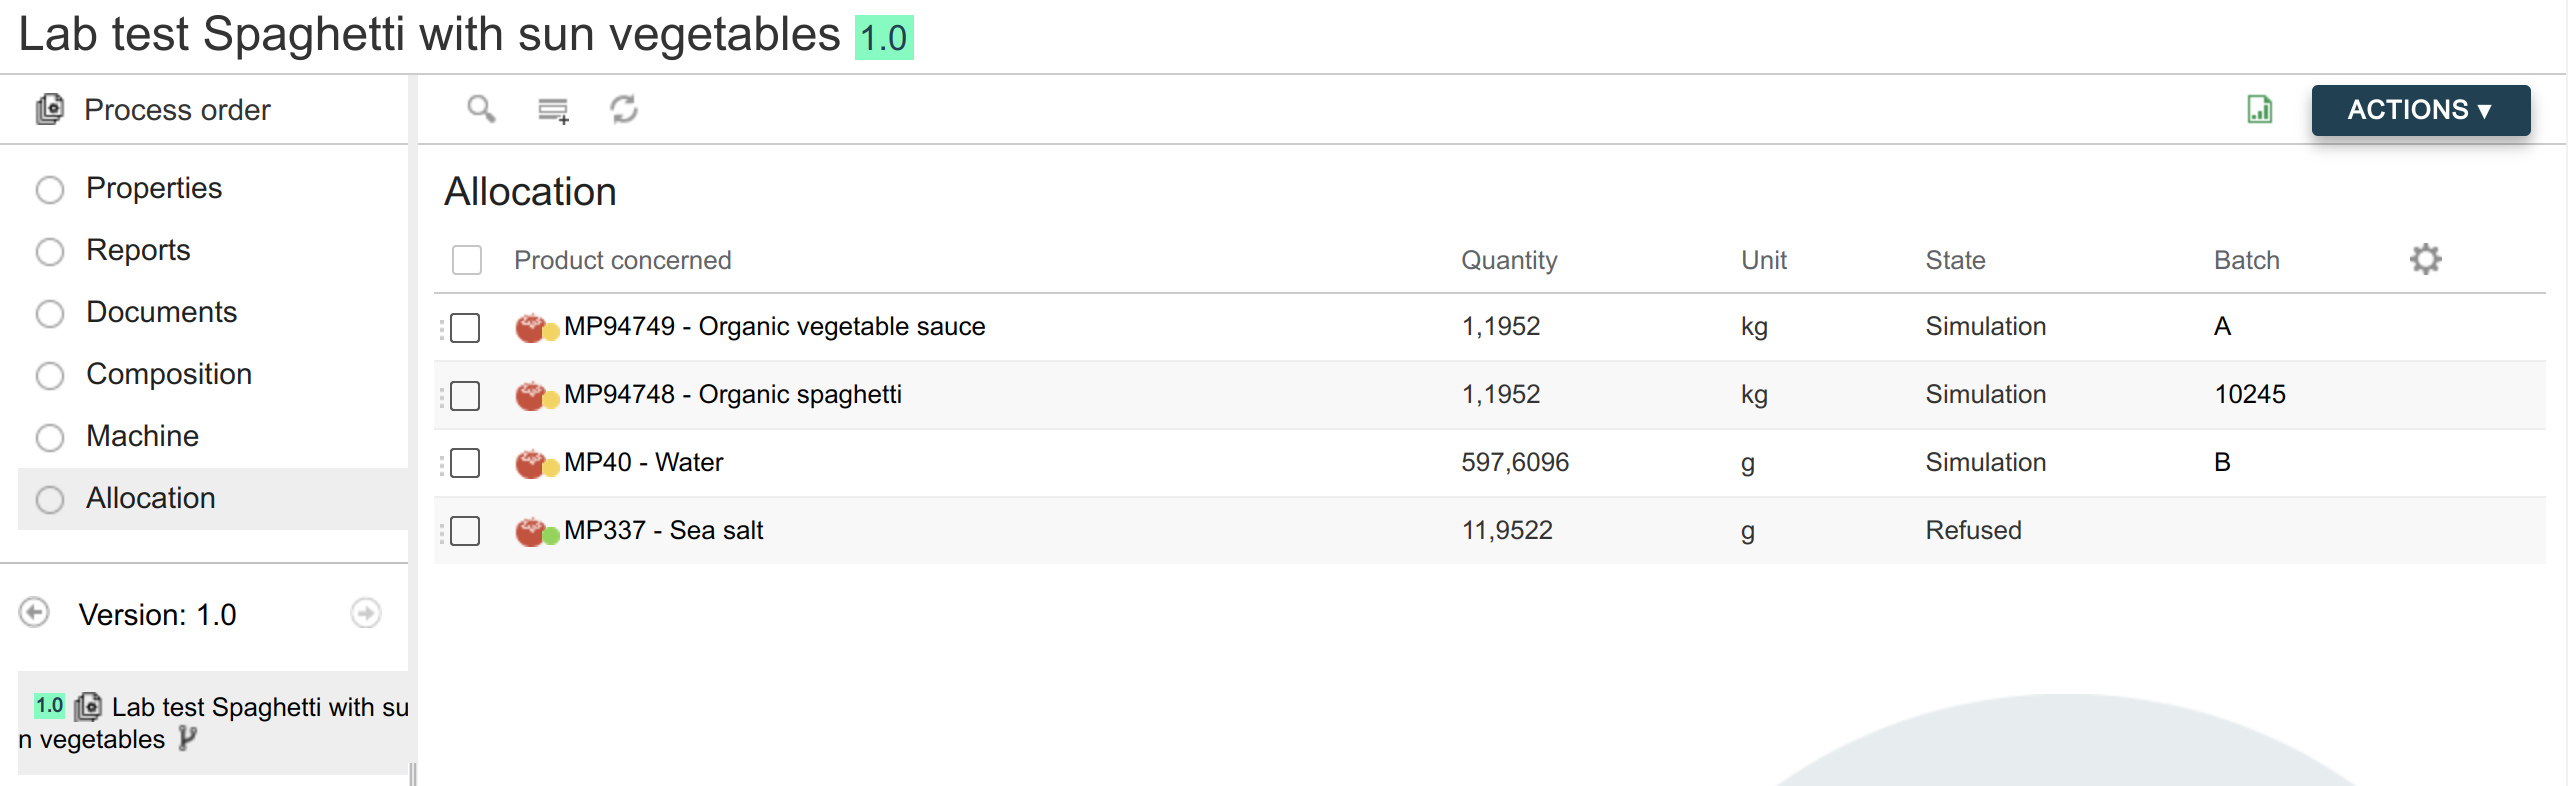Sort by Unit column header
The image size is (2568, 786).
click(1763, 260)
